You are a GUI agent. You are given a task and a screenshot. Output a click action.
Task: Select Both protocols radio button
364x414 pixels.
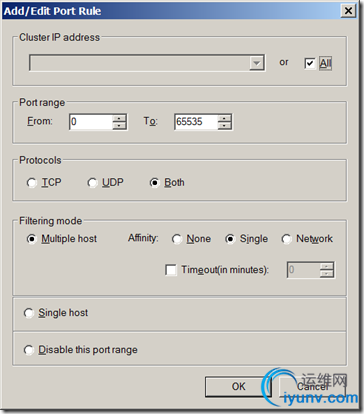click(154, 183)
